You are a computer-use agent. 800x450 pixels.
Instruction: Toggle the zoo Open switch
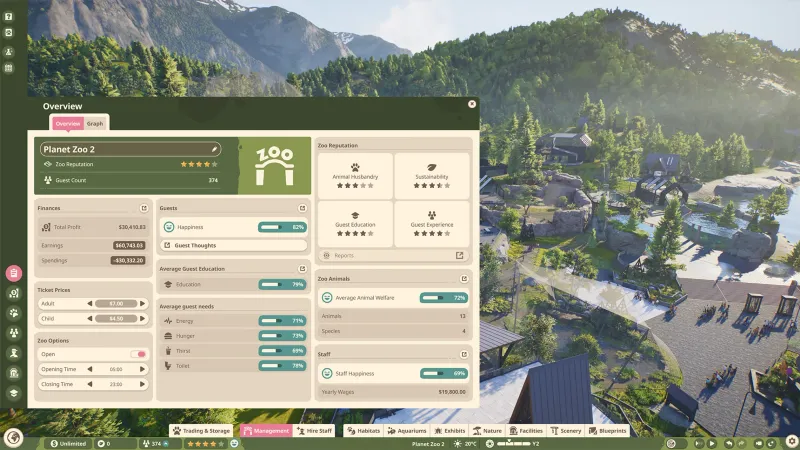[x=138, y=354]
